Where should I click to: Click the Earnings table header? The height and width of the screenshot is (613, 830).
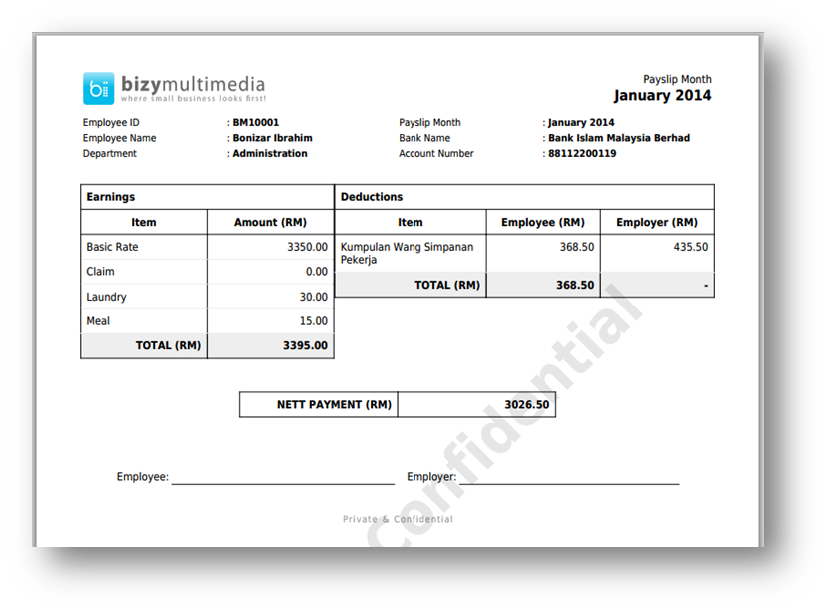point(111,197)
